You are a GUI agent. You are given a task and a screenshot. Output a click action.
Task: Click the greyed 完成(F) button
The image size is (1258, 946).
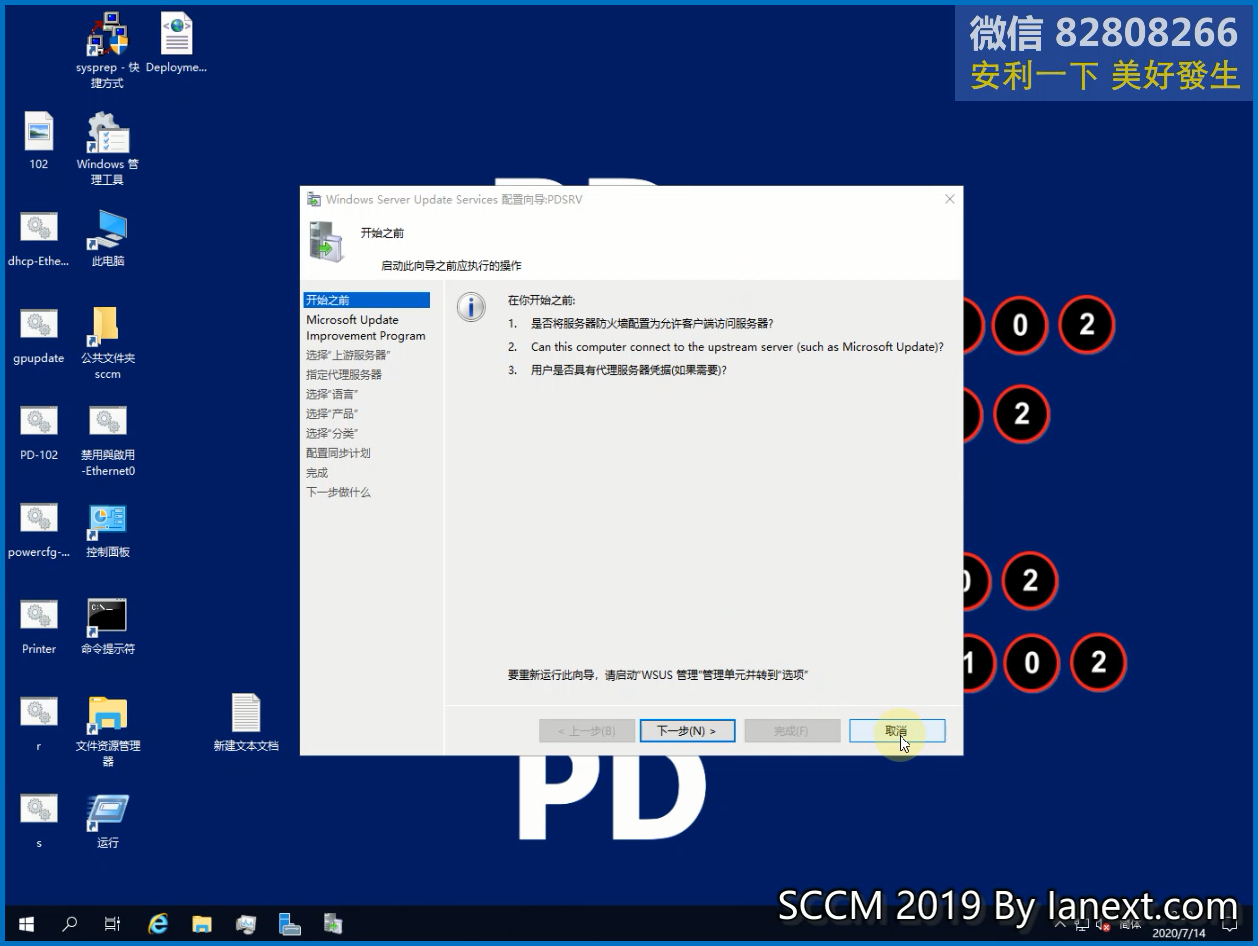click(792, 731)
